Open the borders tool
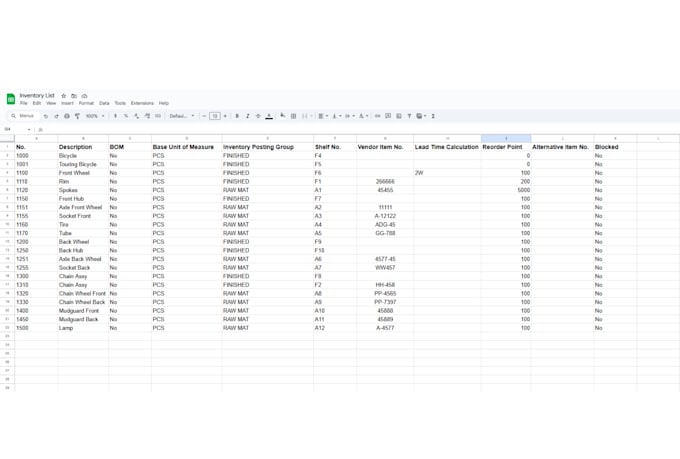 pos(294,116)
